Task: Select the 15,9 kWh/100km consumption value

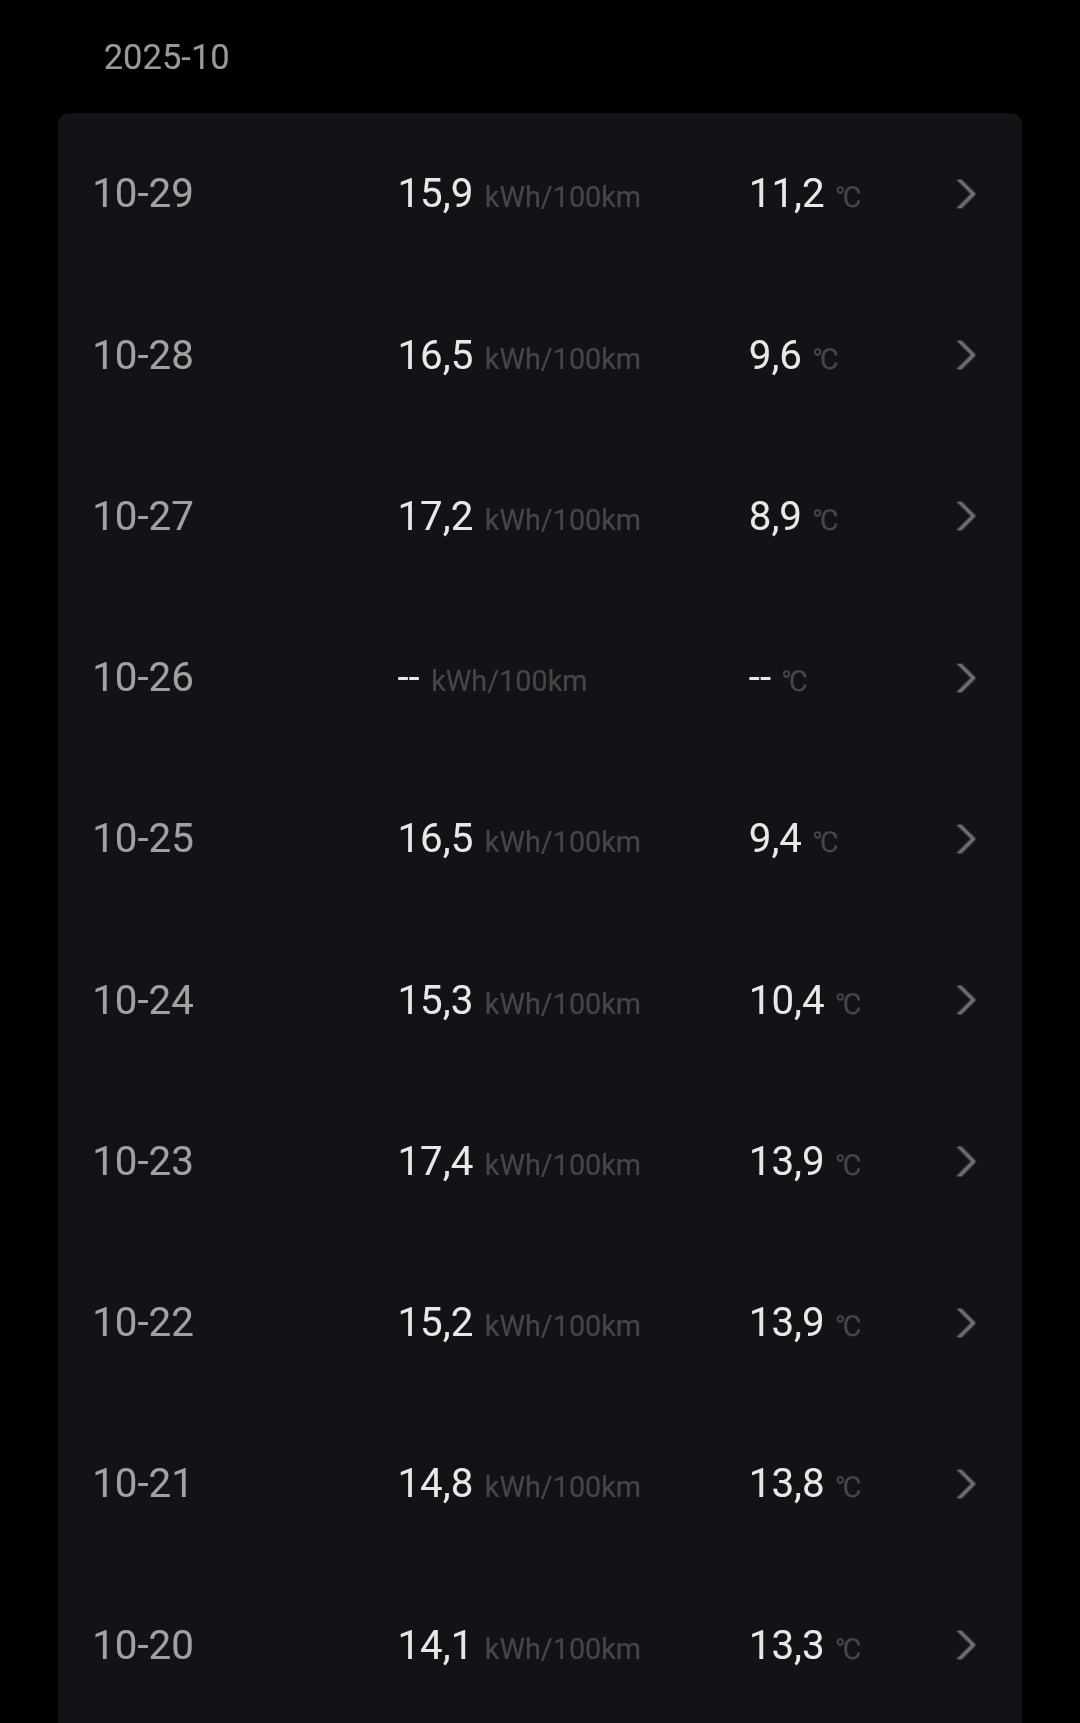Action: 518,194
